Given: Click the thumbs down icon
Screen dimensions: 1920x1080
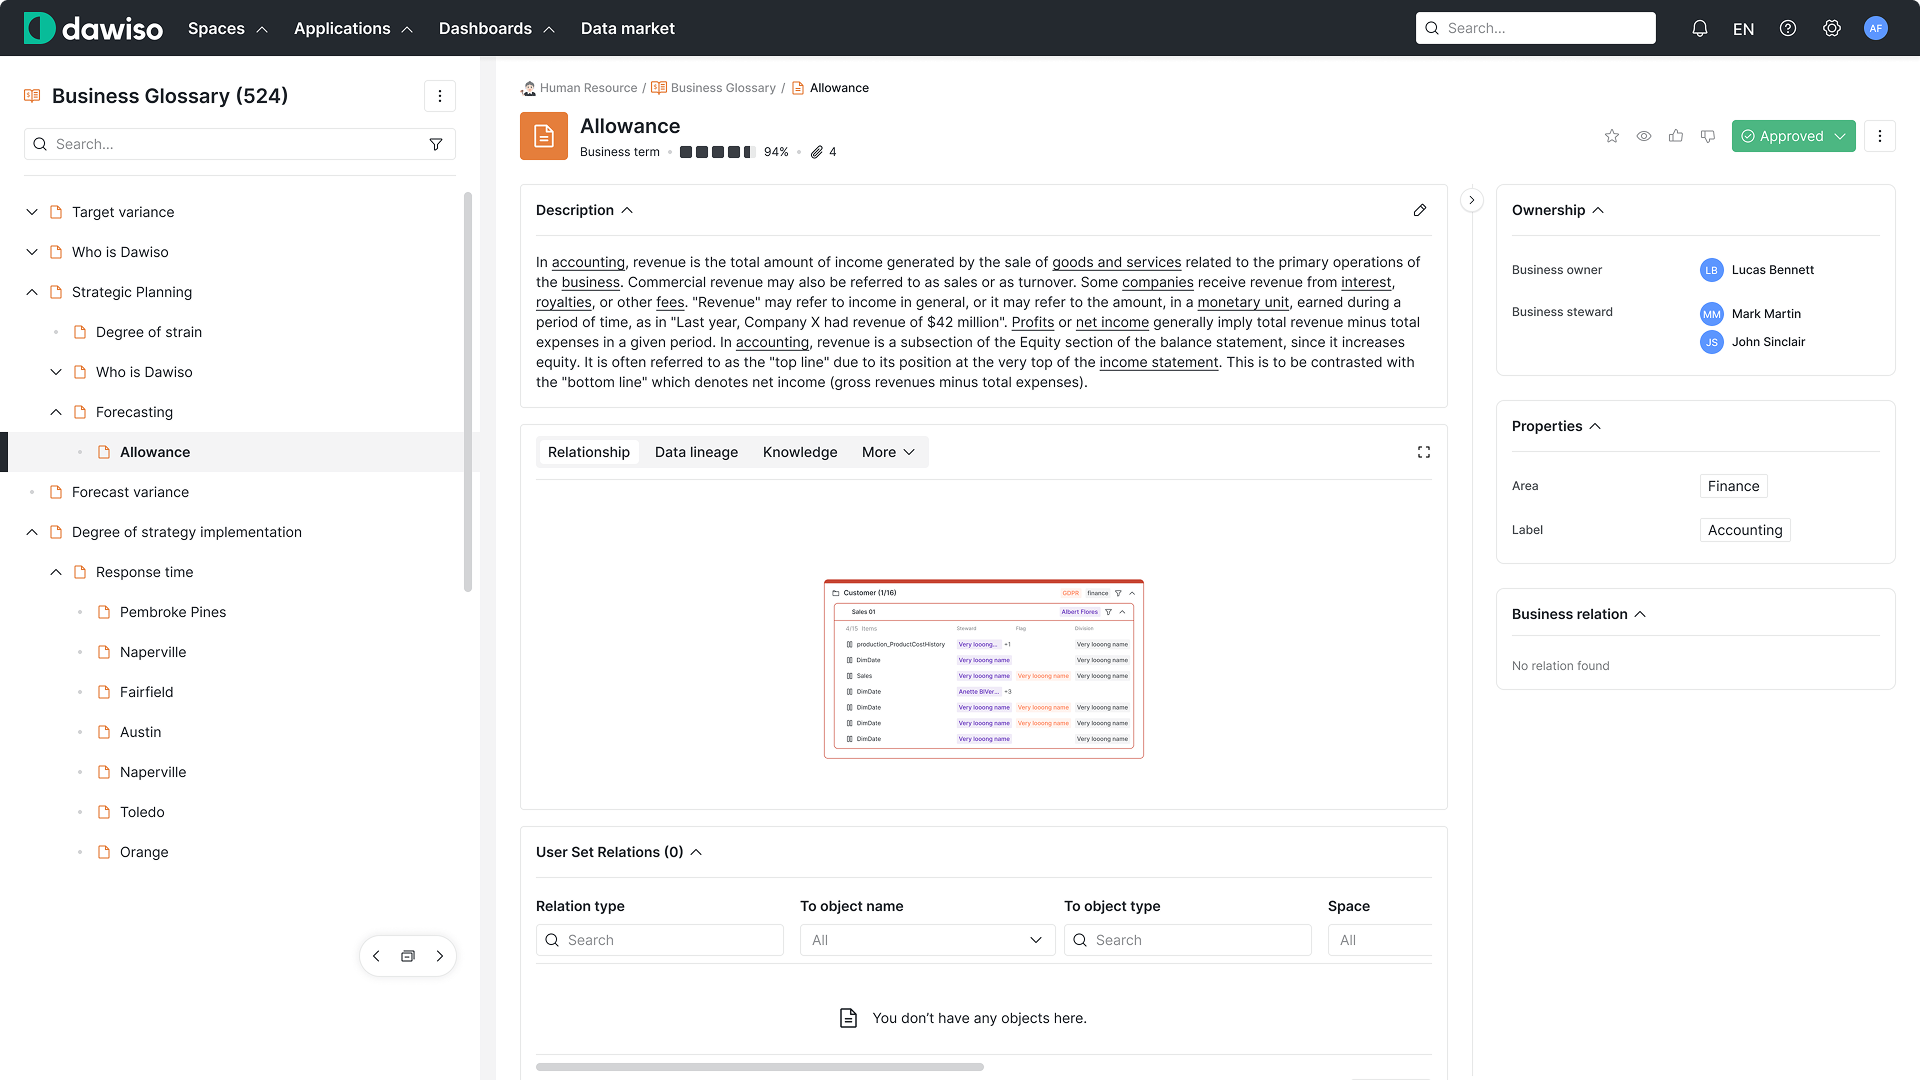Looking at the screenshot, I should click(x=1709, y=136).
